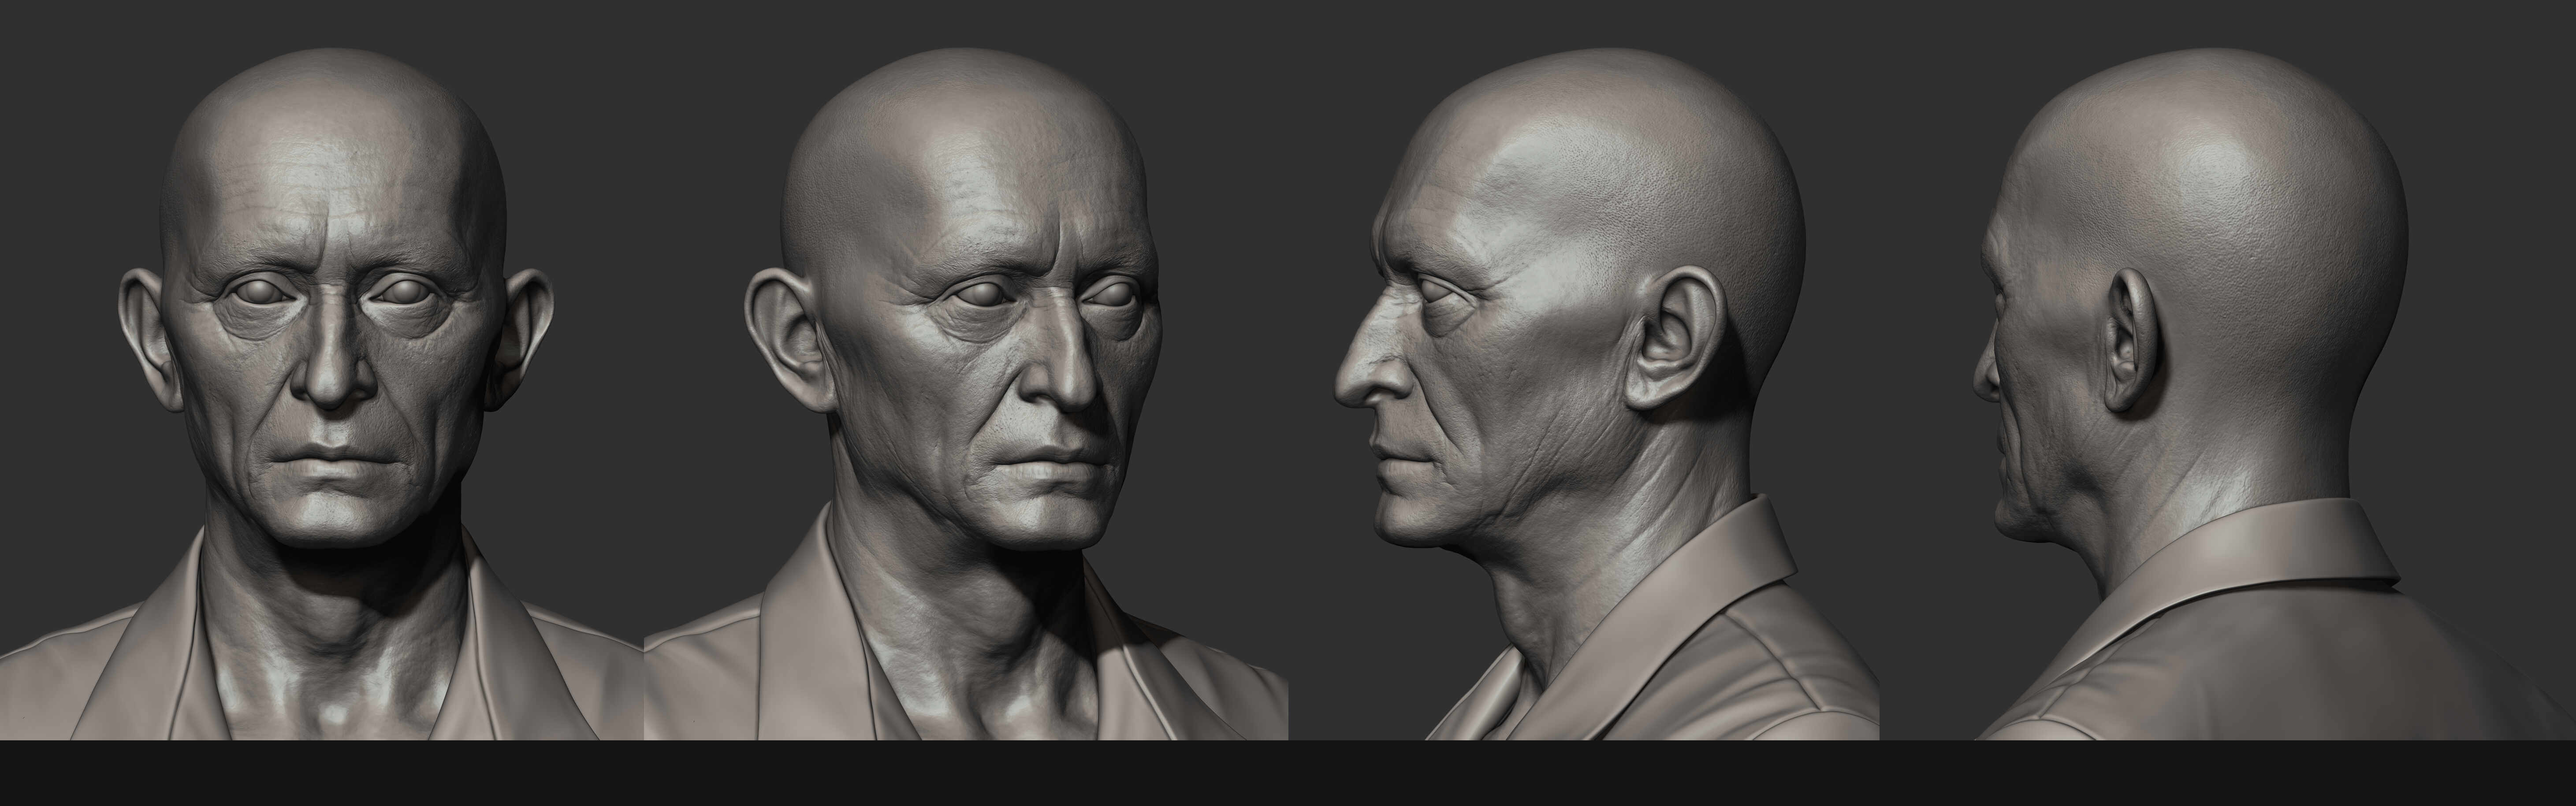Select the front-facing head sculpt render
The width and height of the screenshot is (2576, 806).
[x=322, y=370]
